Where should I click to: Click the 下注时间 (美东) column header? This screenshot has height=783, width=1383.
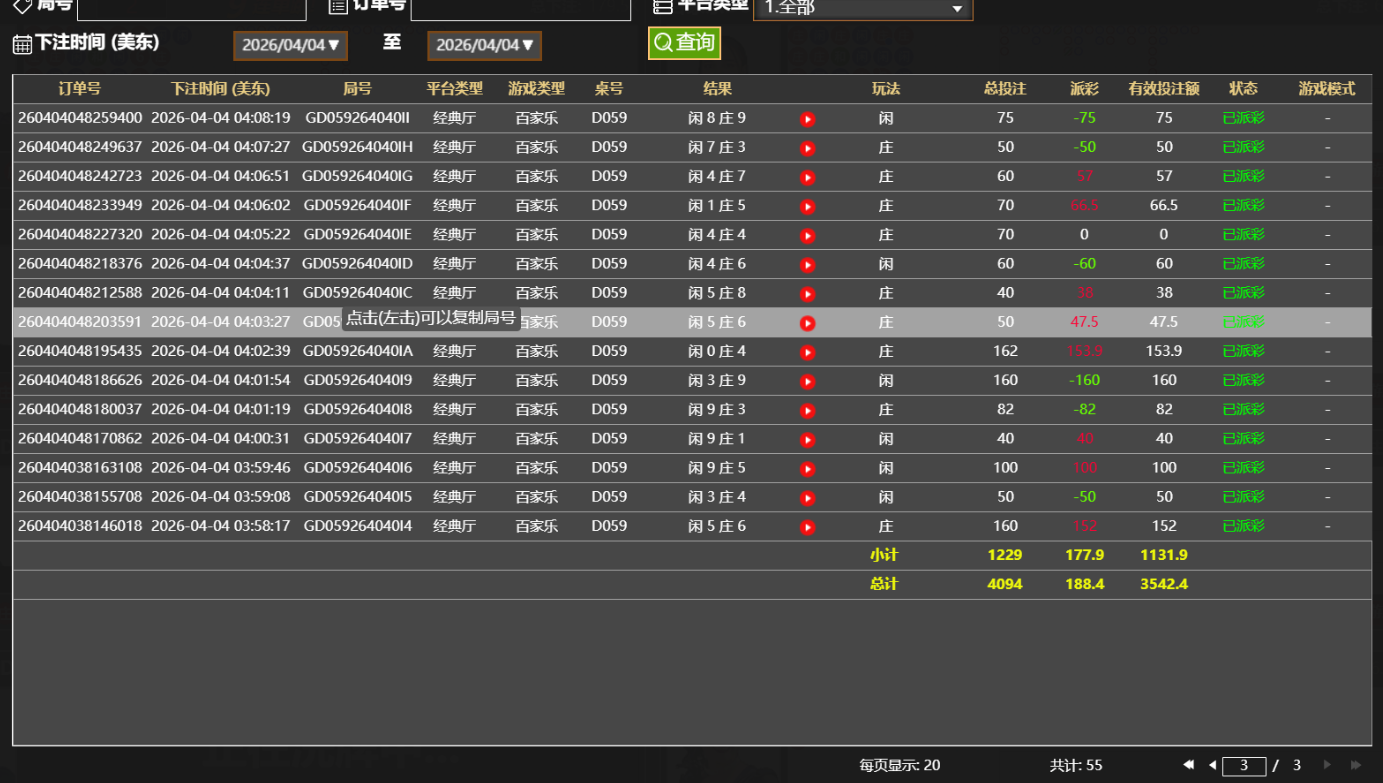[x=220, y=89]
